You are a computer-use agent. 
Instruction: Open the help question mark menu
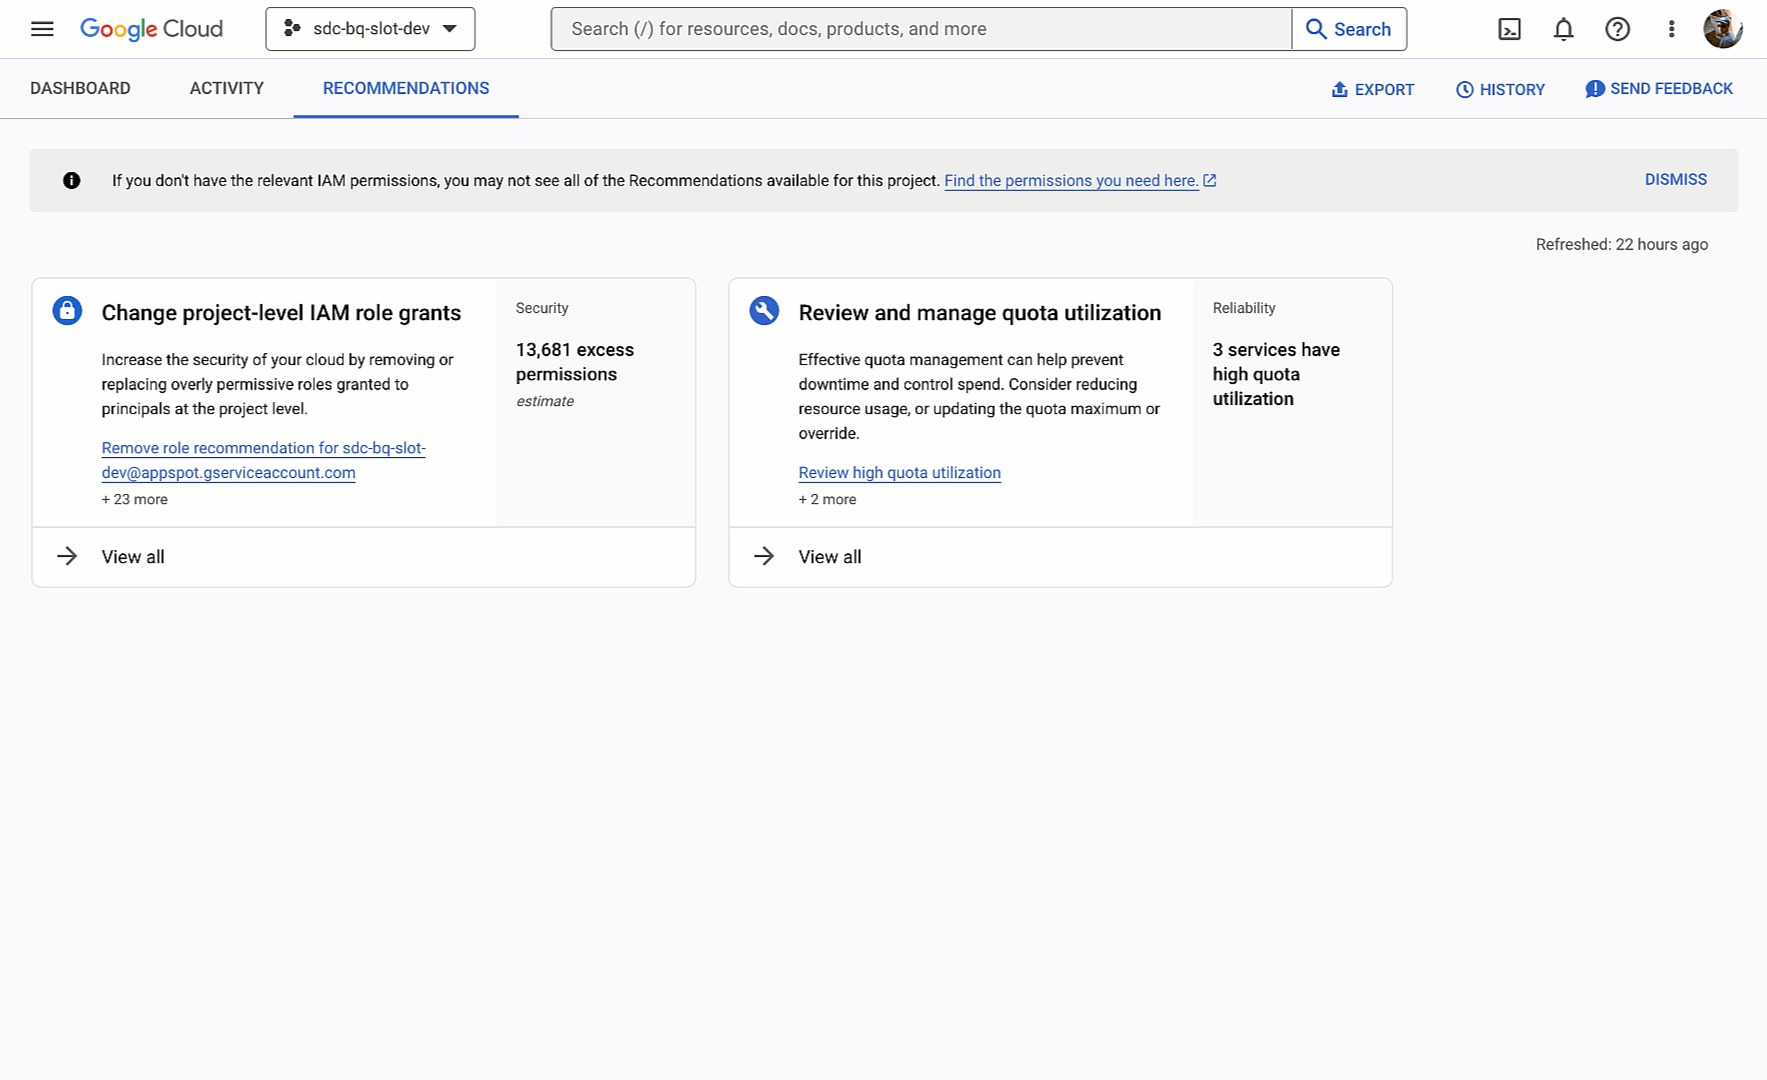click(x=1617, y=29)
